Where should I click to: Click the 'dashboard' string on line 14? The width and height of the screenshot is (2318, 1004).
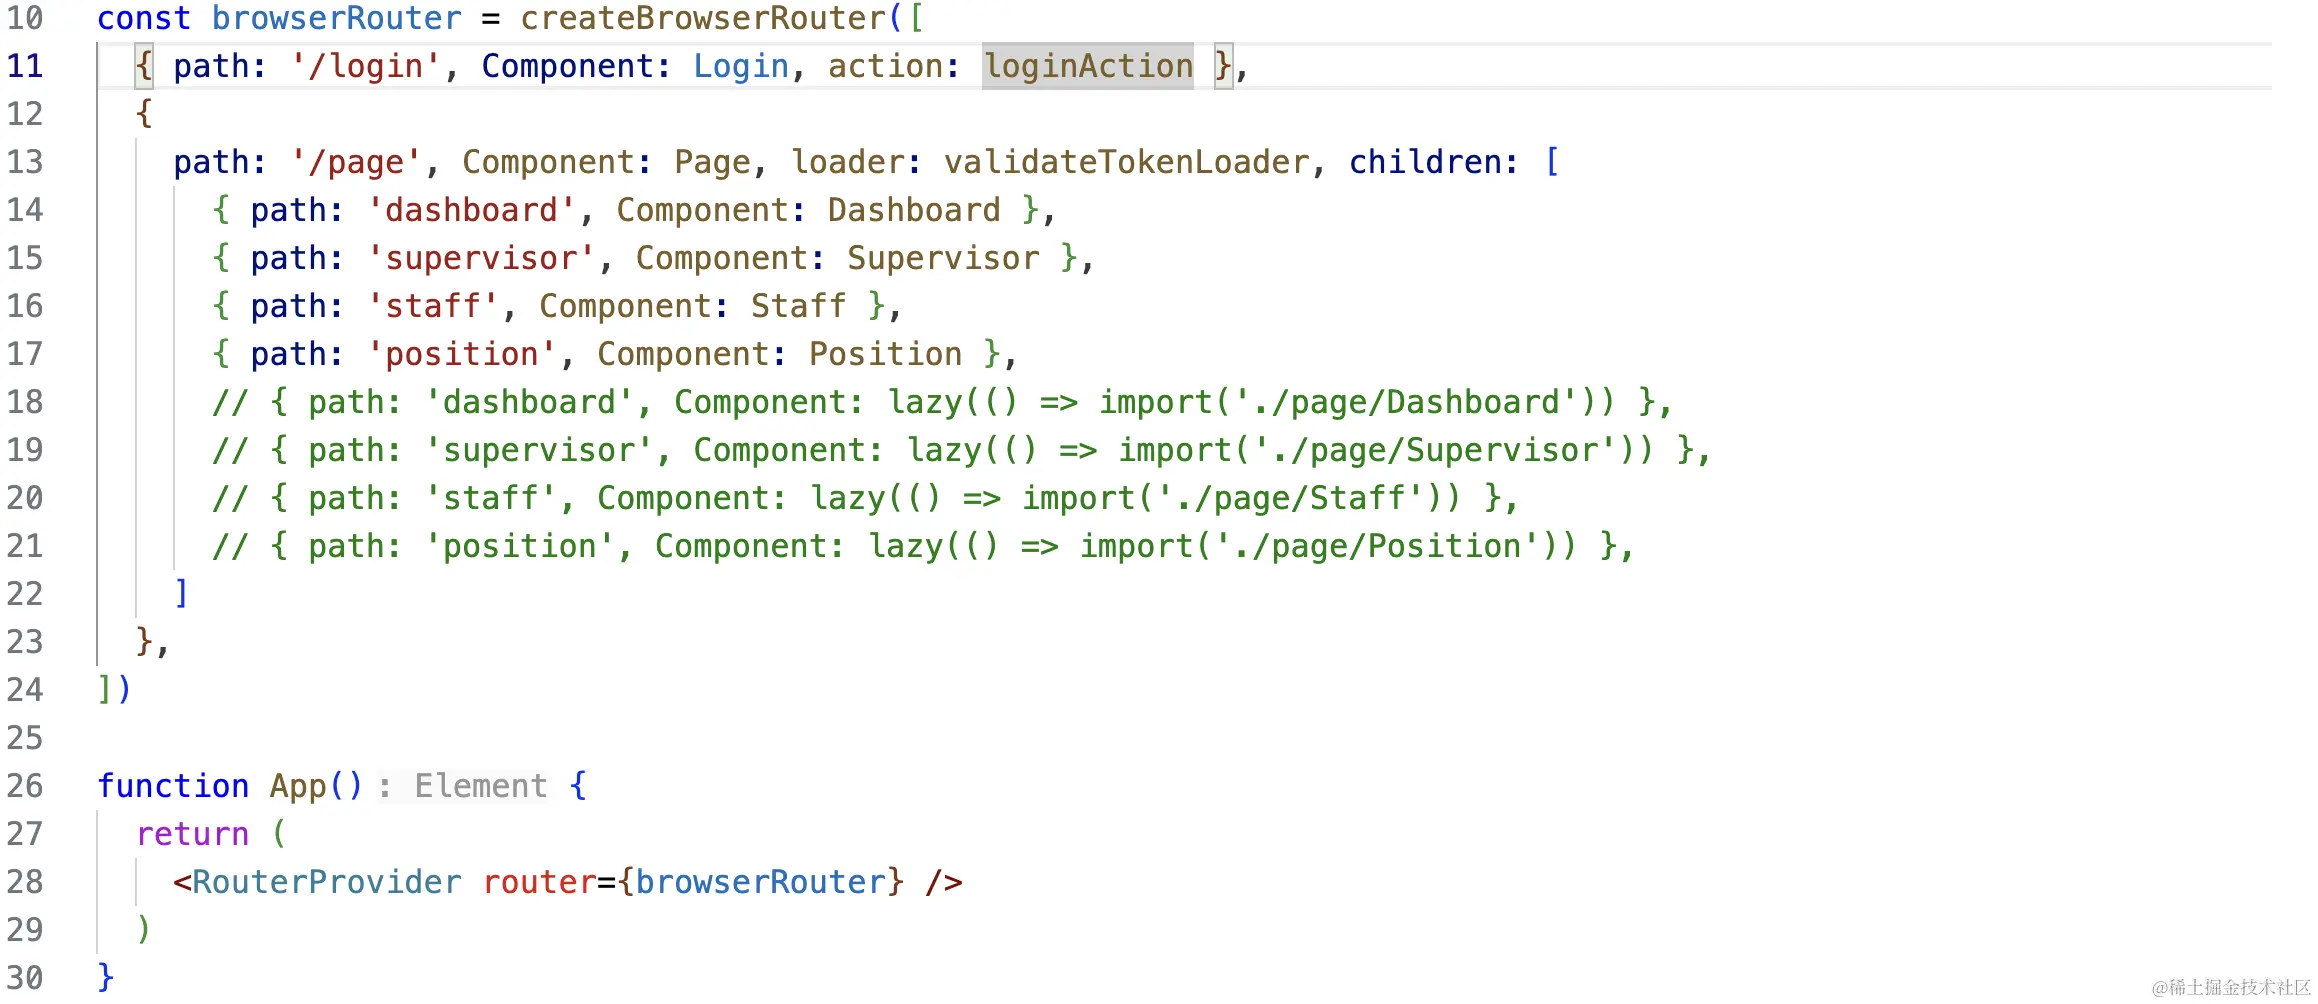472,210
